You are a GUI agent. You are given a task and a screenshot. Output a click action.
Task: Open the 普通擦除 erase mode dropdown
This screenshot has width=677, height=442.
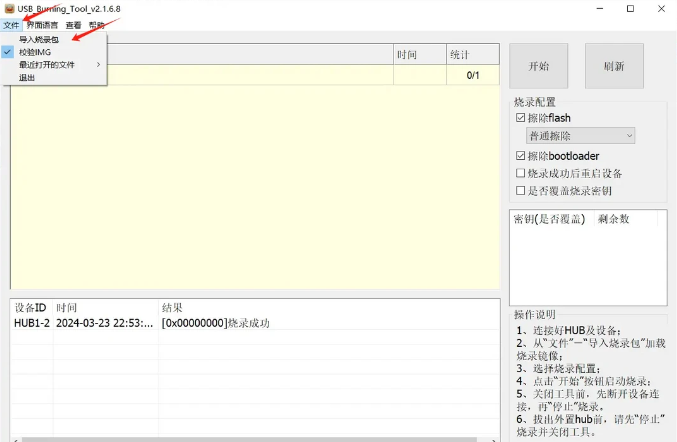coord(580,136)
